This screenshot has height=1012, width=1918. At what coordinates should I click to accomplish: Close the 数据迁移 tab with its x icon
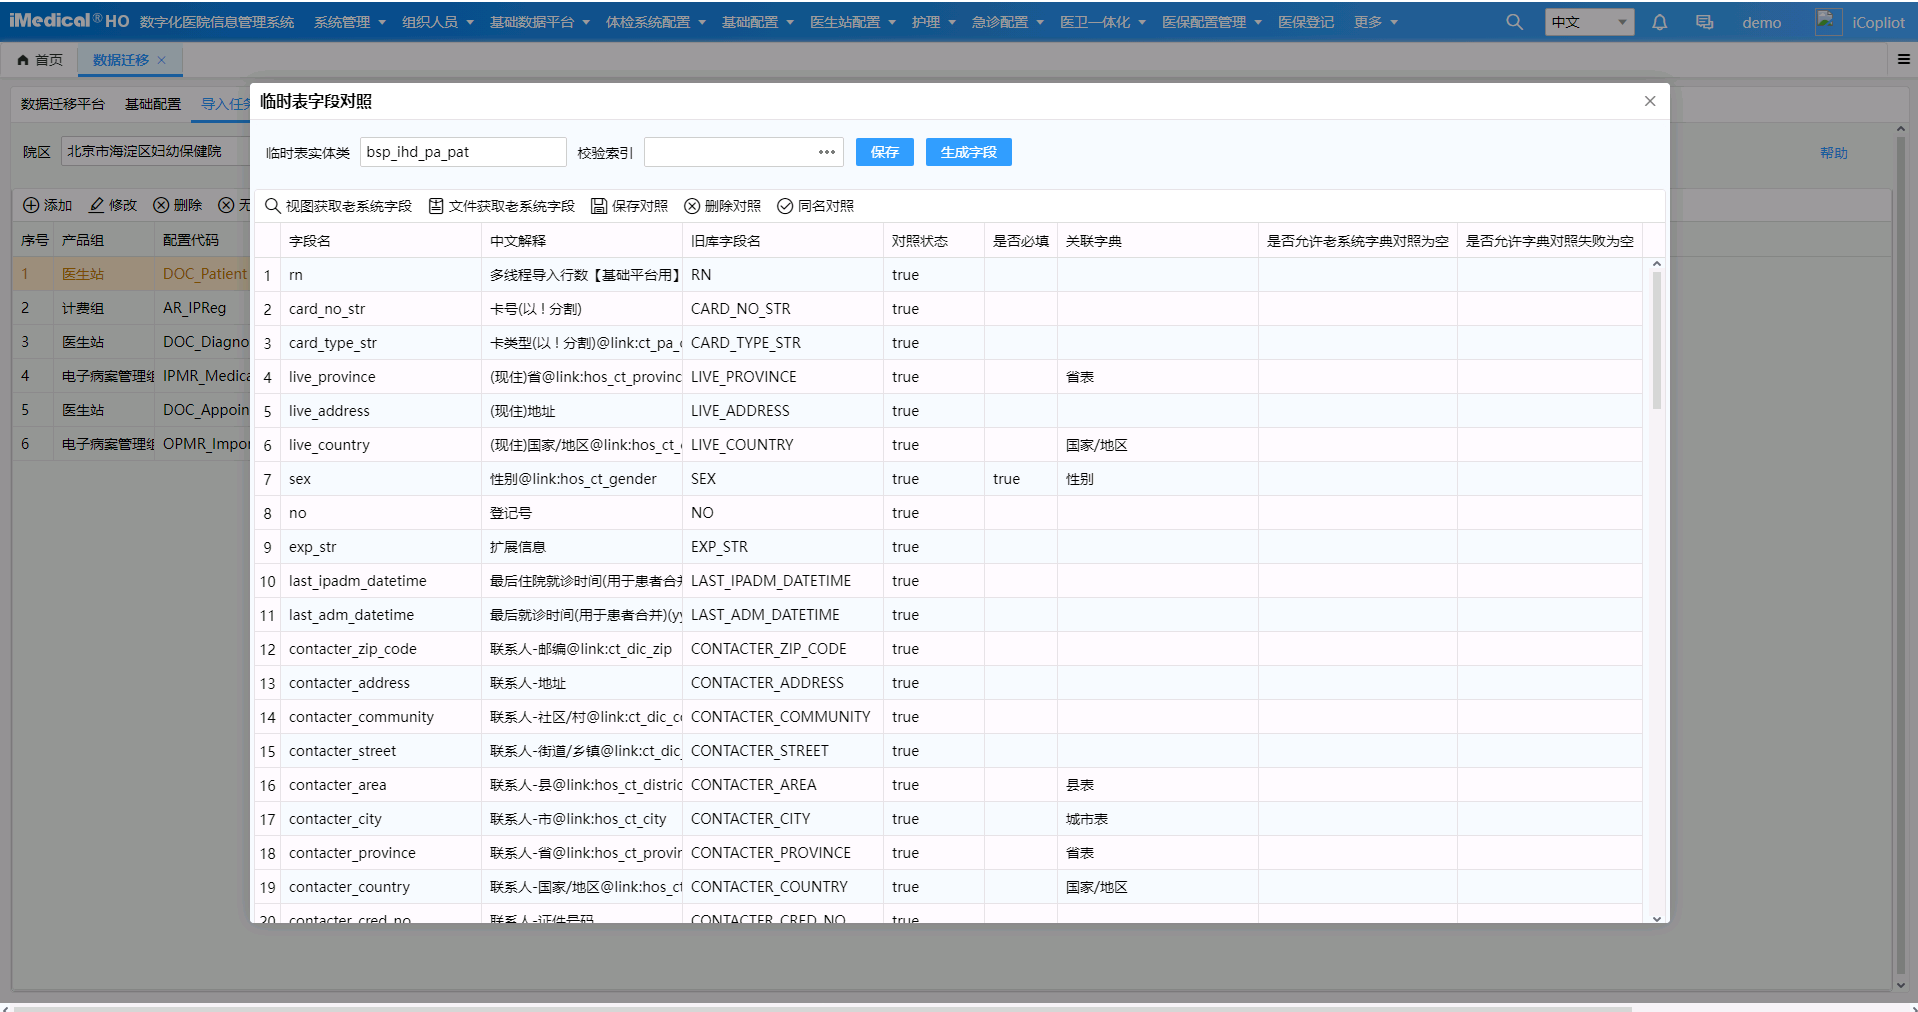click(x=161, y=60)
